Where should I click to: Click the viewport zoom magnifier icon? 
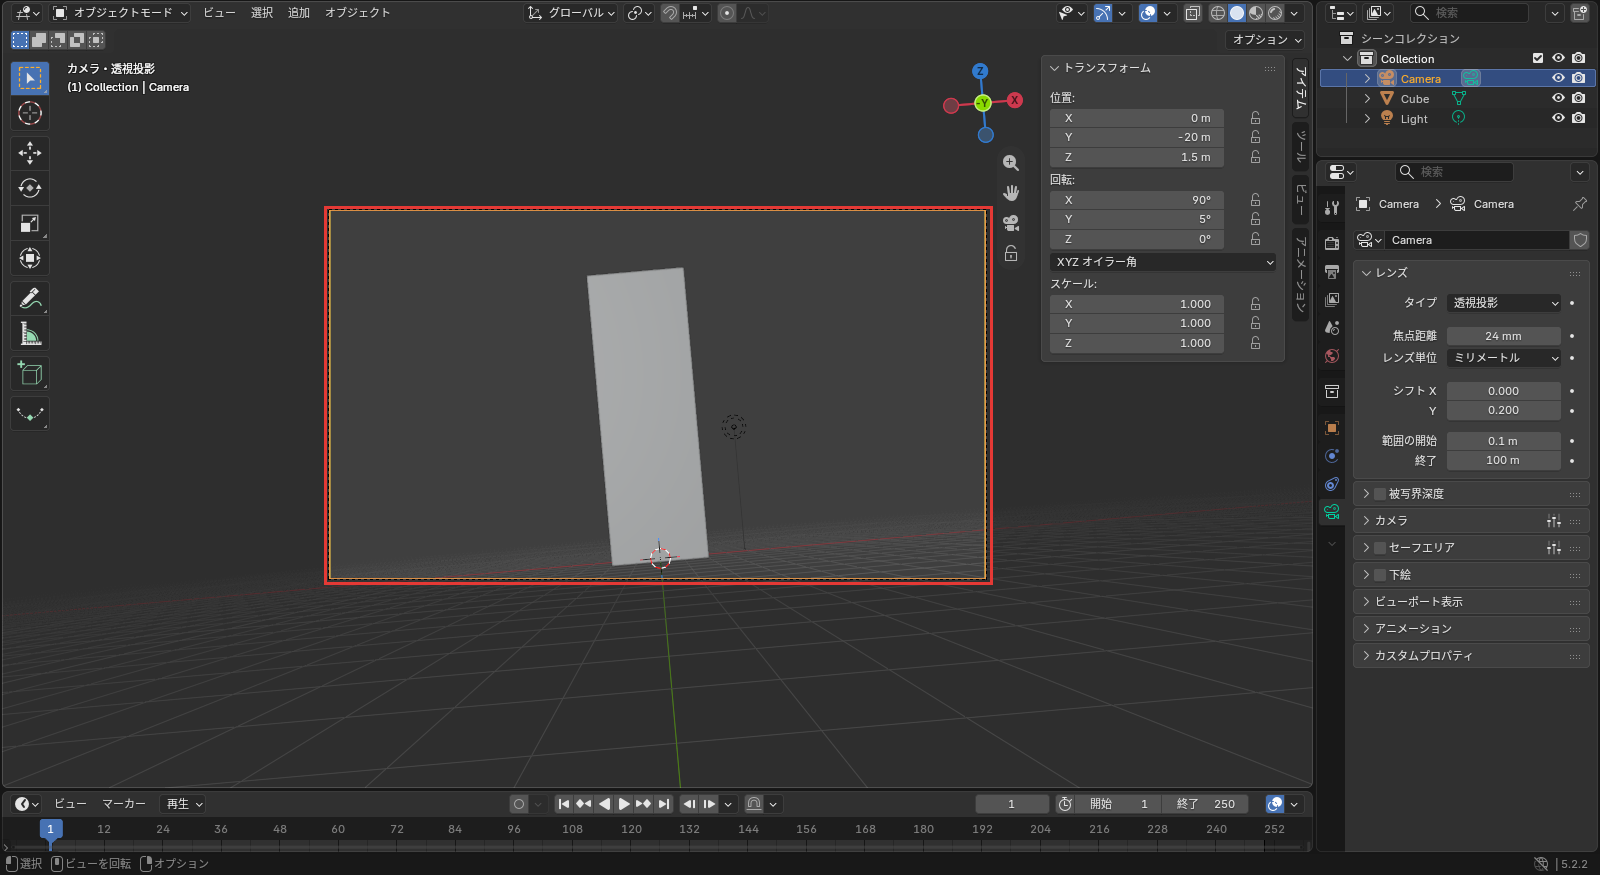click(x=1011, y=163)
